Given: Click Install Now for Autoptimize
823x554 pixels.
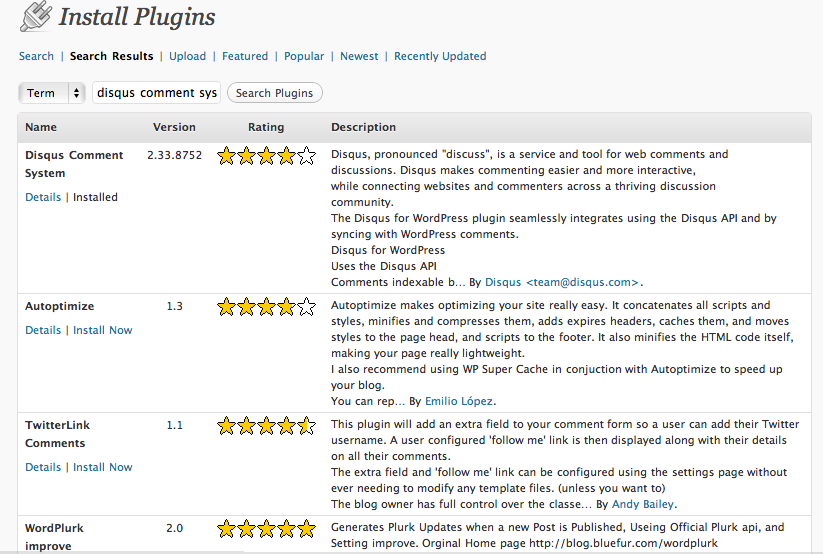Looking at the screenshot, I should pos(102,330).
